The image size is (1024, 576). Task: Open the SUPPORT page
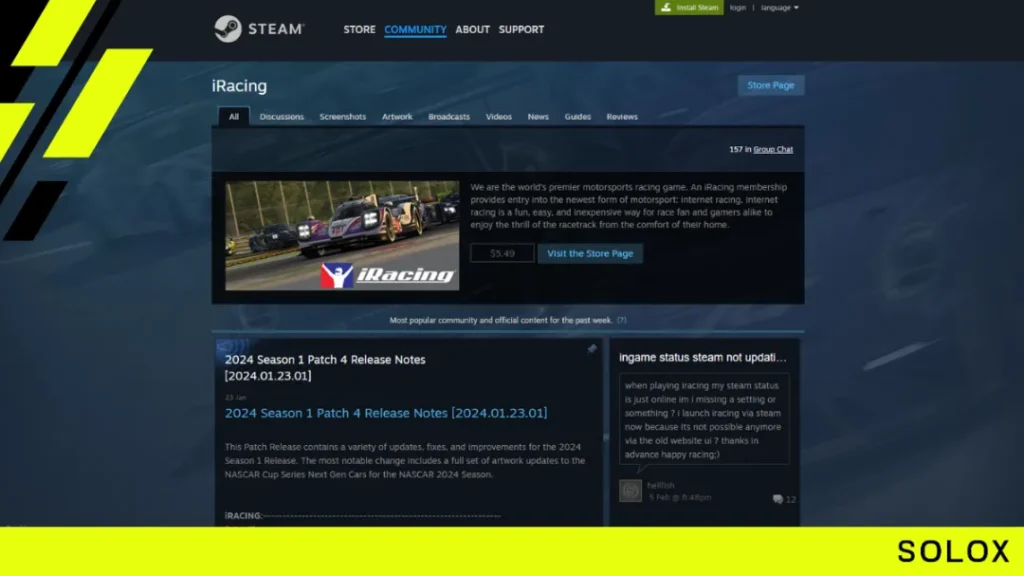[521, 29]
